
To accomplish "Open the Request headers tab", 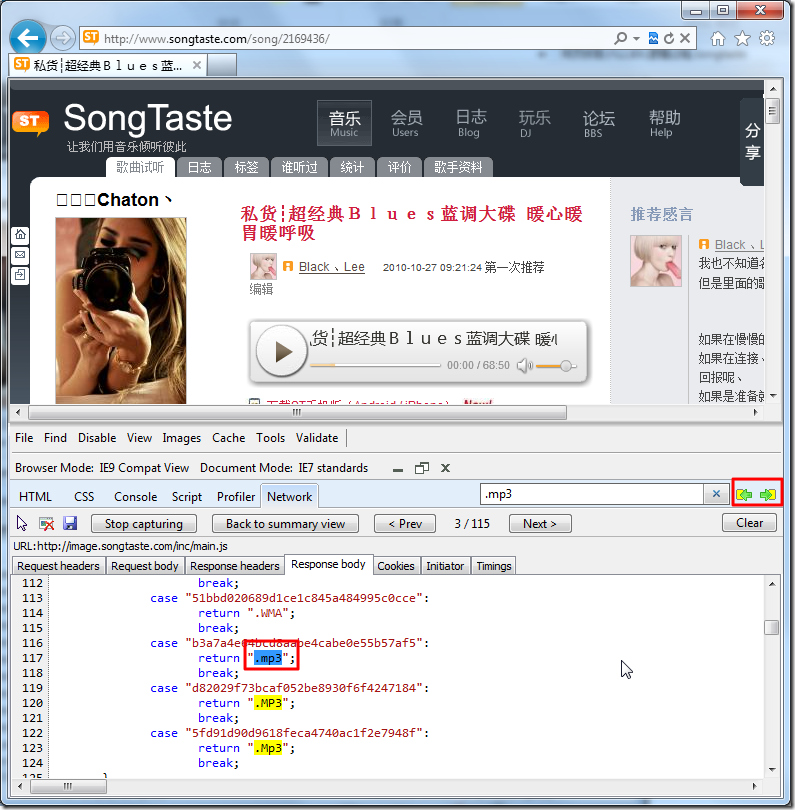I will click(58, 566).
